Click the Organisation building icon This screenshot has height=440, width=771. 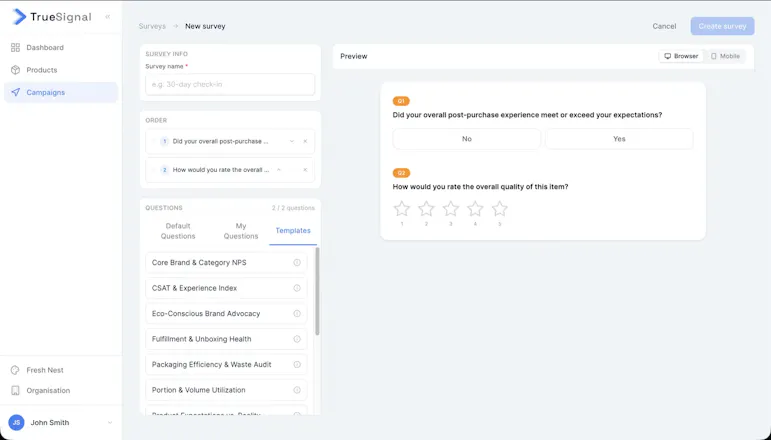pyautogui.click(x=15, y=390)
